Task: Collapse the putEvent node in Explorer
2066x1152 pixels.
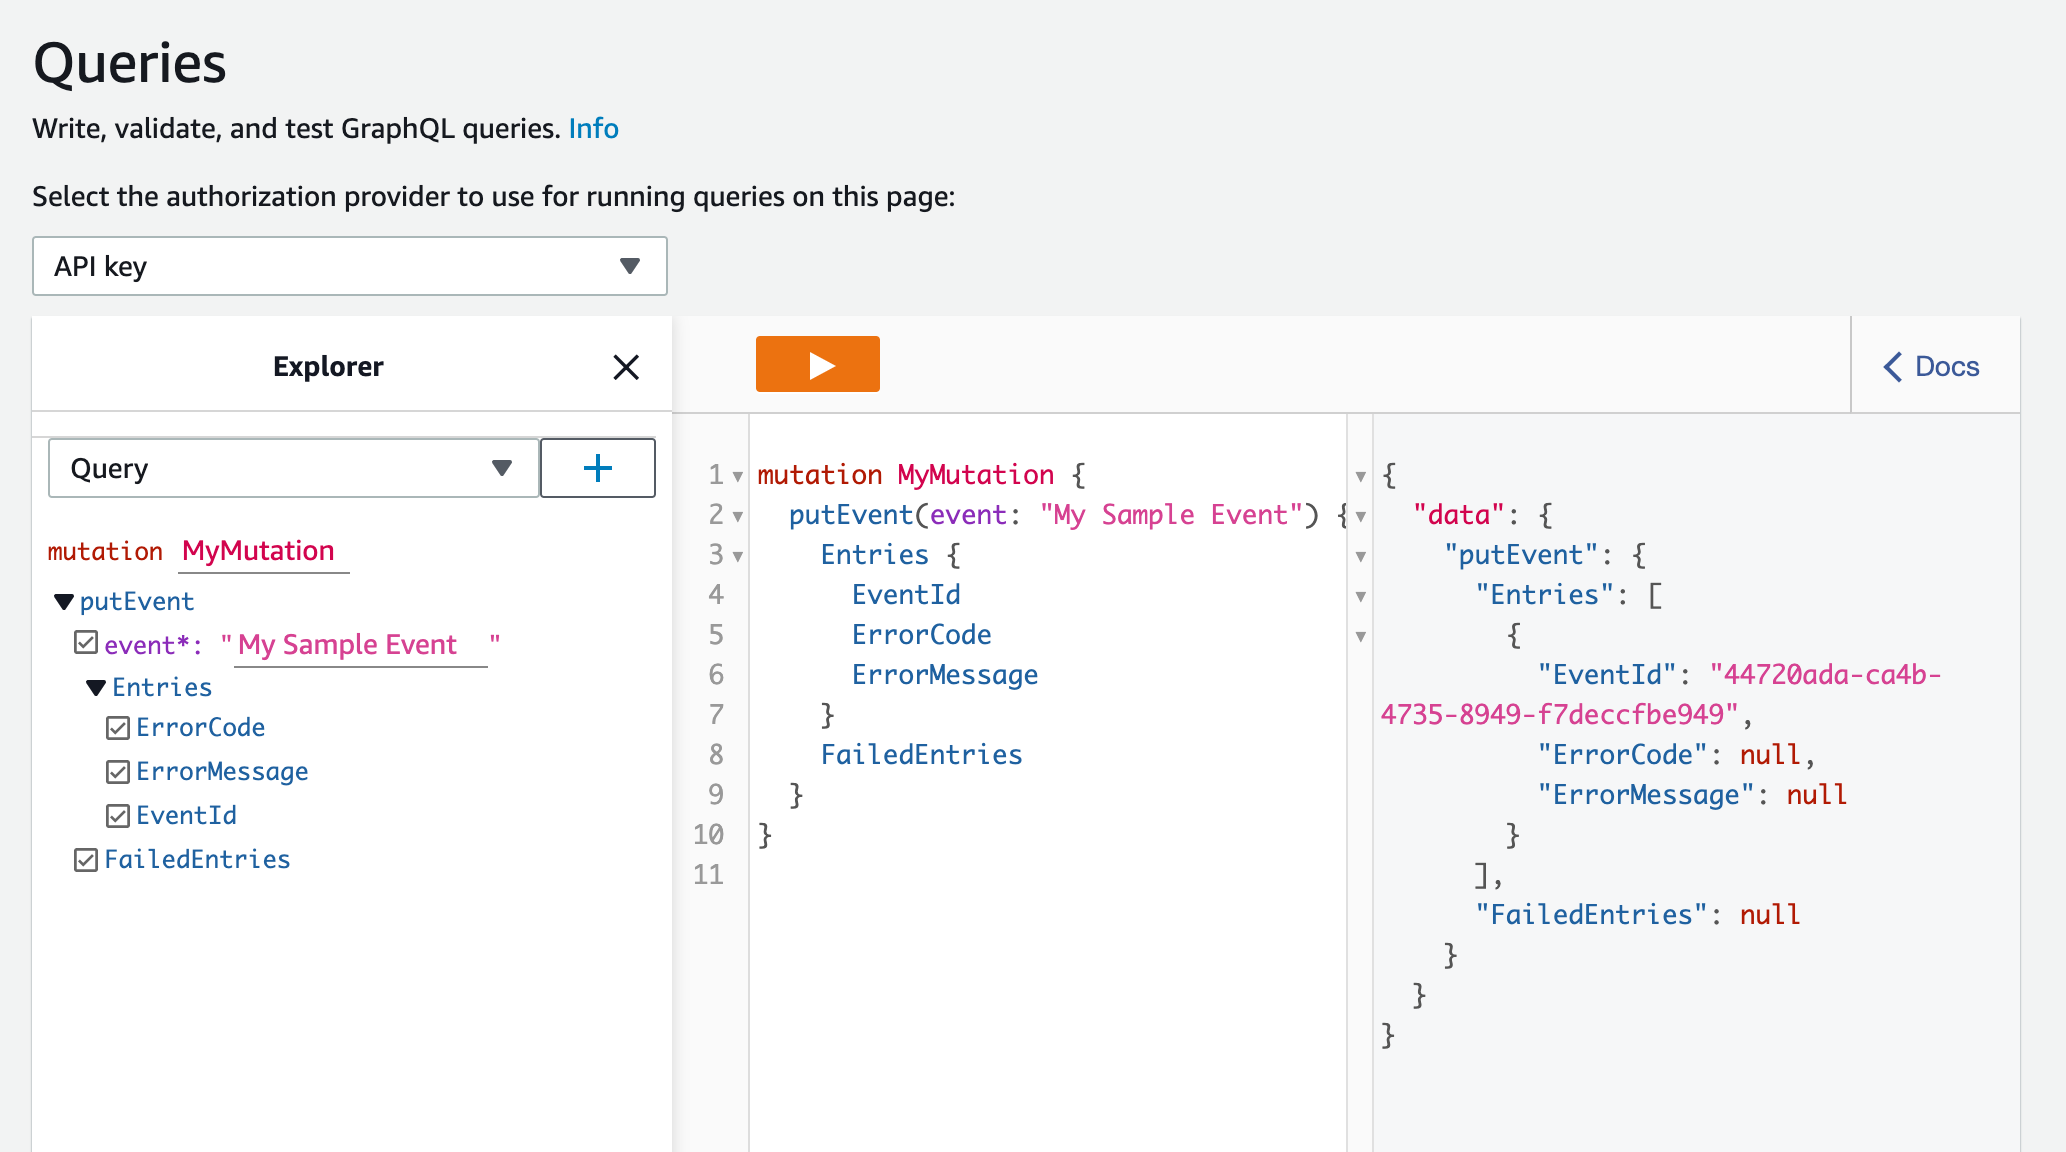Action: pyautogui.click(x=64, y=601)
